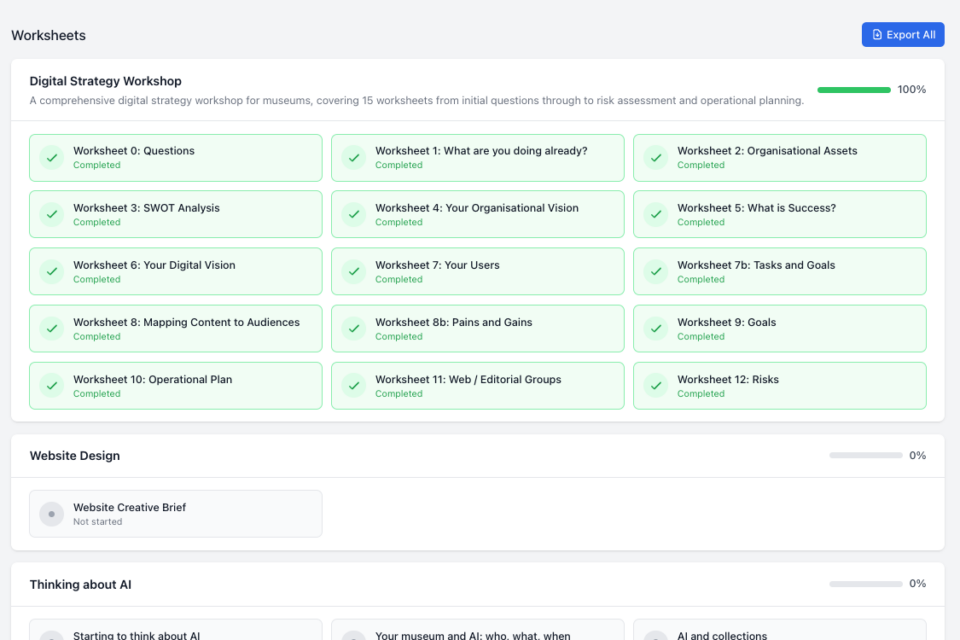The image size is (960, 640).
Task: Click the completed check on Worksheet 10: Operational Plan
Action: [x=52, y=386]
